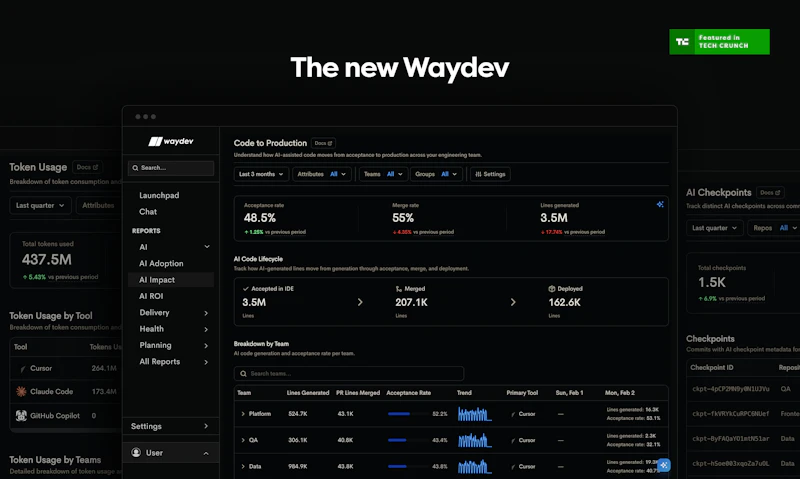Click the Primary Tool column header
This screenshot has width=800, height=479.
[522, 393]
